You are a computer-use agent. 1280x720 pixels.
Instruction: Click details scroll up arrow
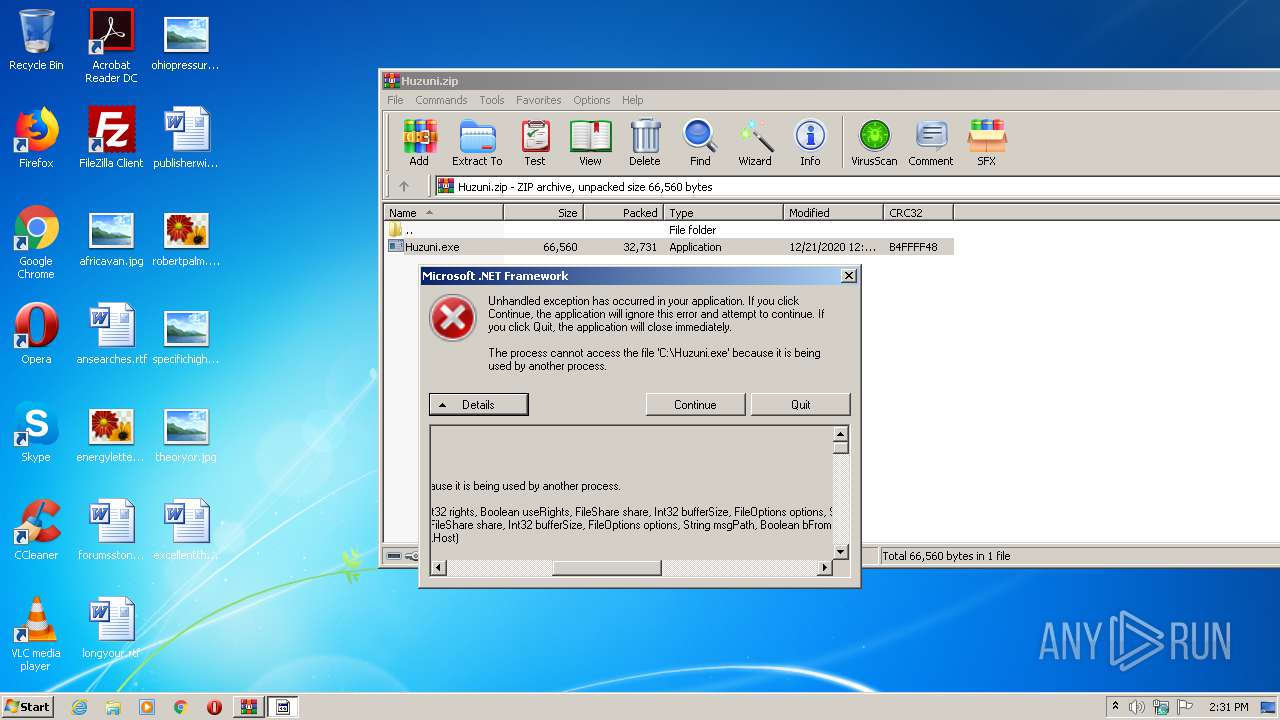(x=841, y=434)
